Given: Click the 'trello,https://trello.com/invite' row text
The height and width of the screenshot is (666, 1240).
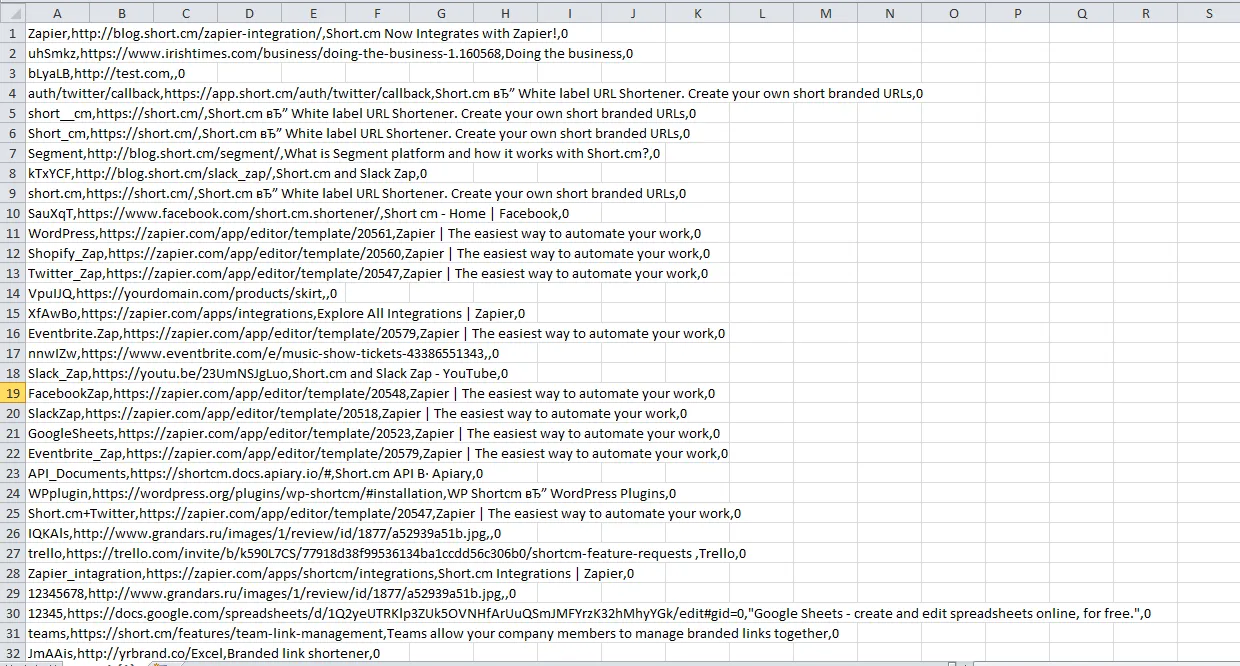Looking at the screenshot, I should click(x=387, y=553).
